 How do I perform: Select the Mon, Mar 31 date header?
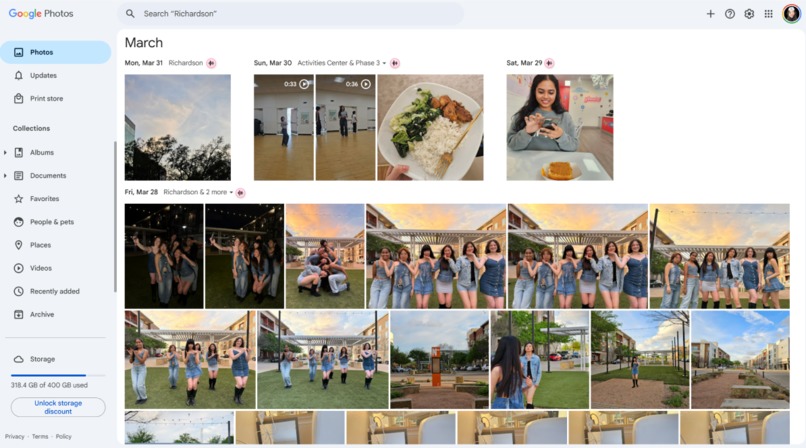(x=143, y=63)
